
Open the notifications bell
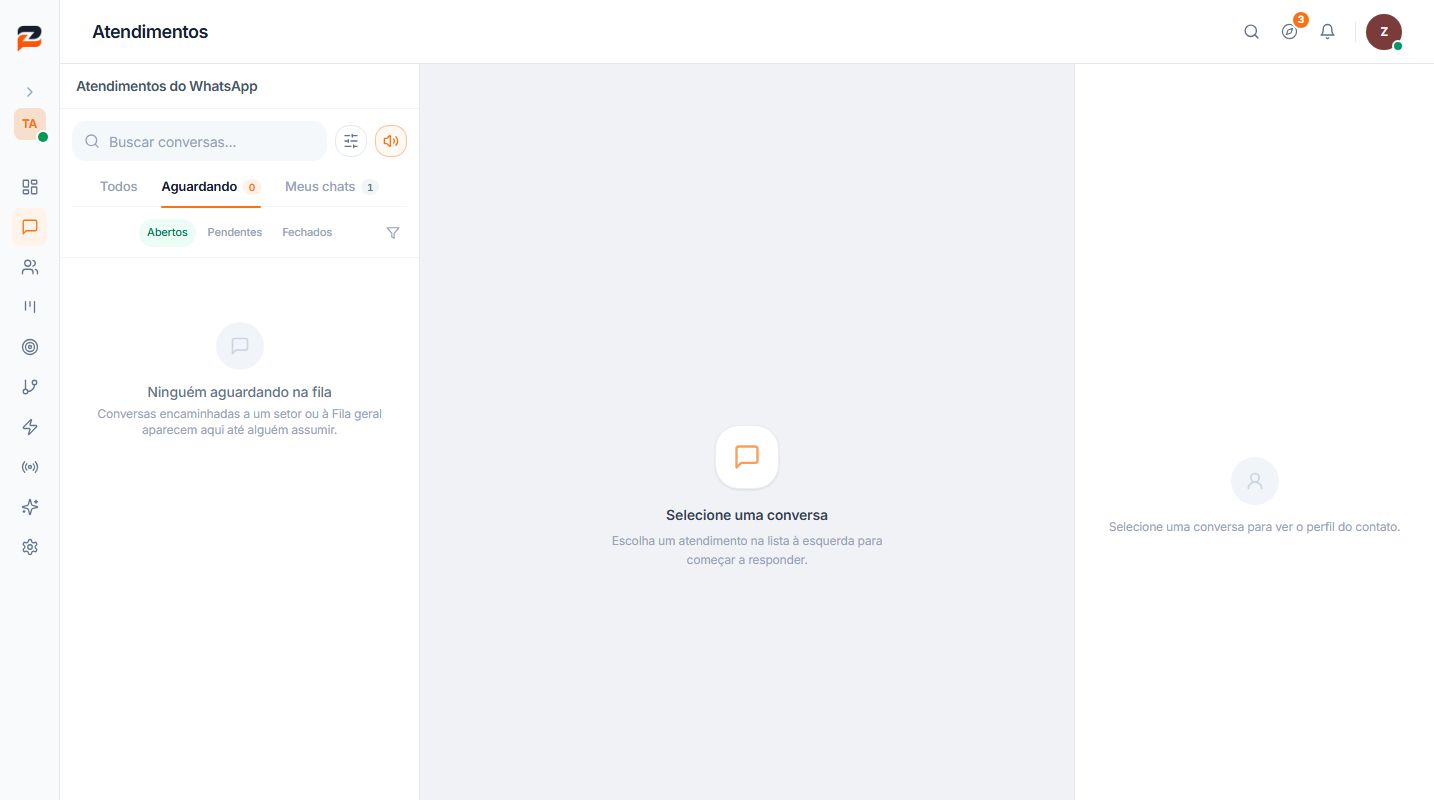pos(1328,32)
